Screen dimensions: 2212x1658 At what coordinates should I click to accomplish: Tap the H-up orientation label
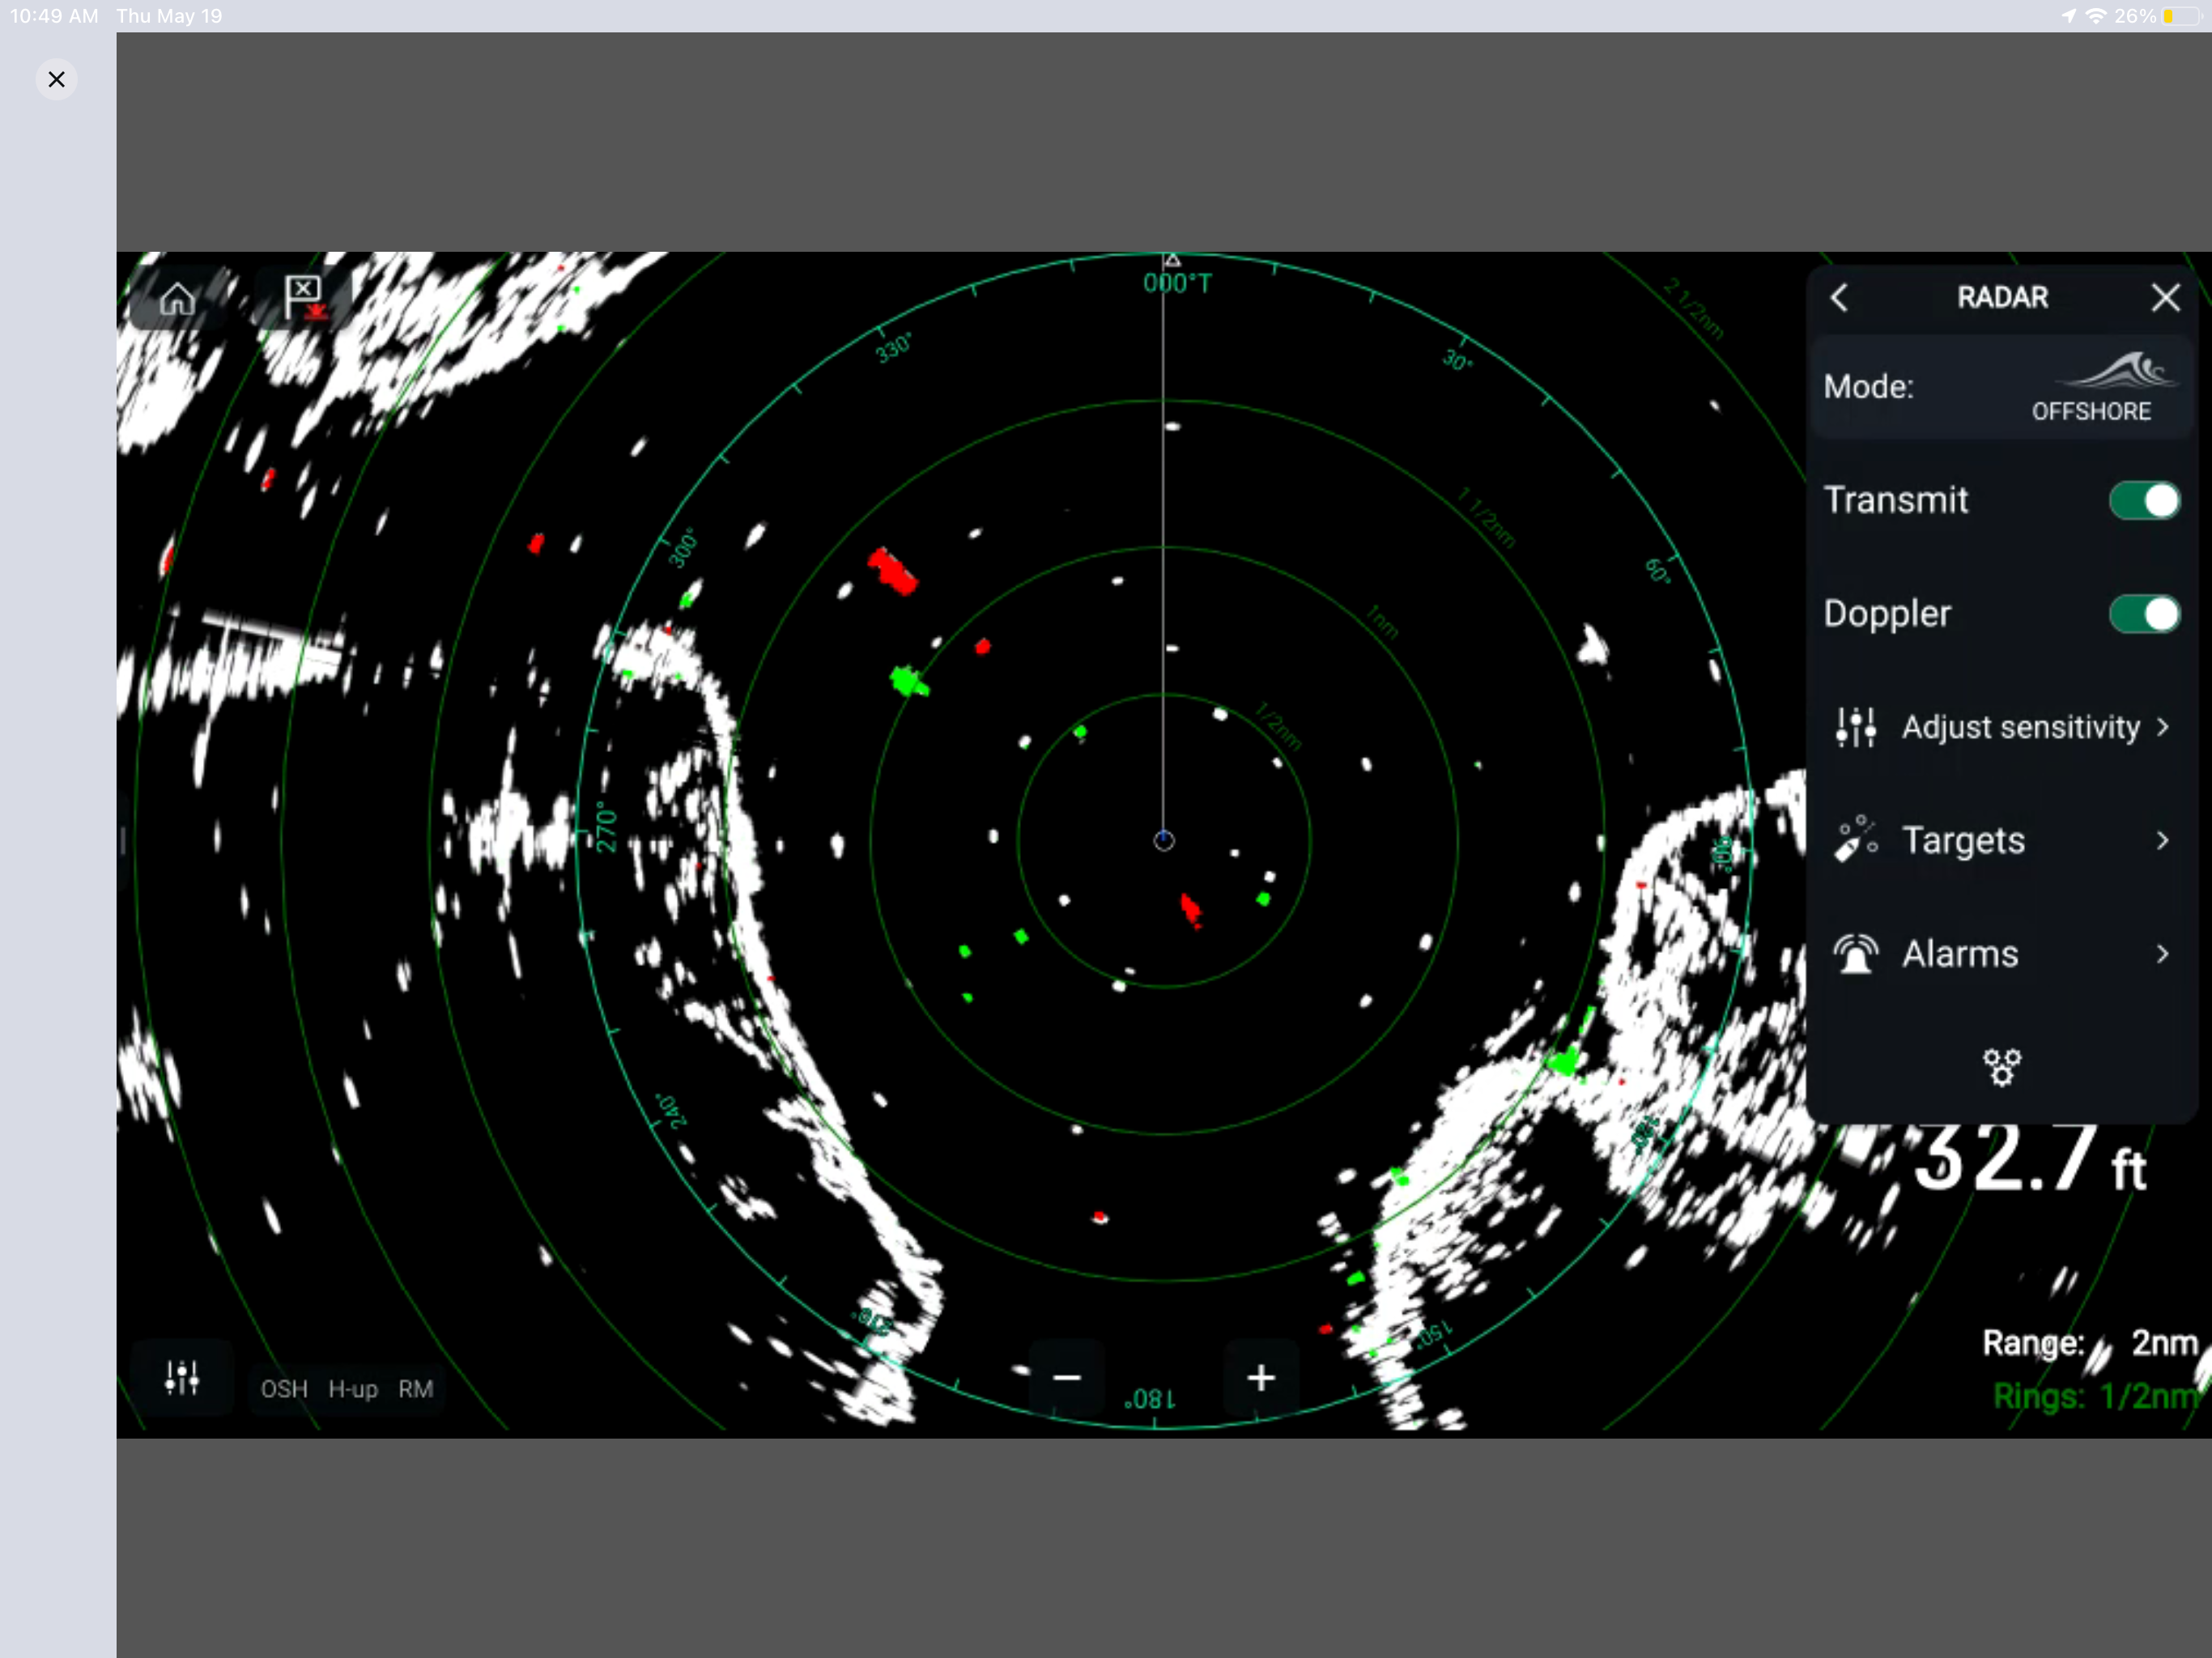(353, 1389)
